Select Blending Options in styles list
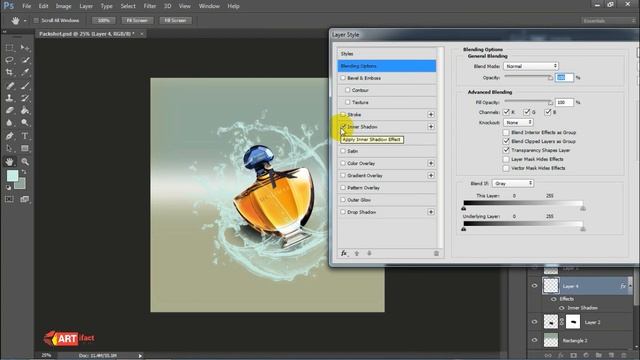The width and height of the screenshot is (640, 360). tap(387, 66)
